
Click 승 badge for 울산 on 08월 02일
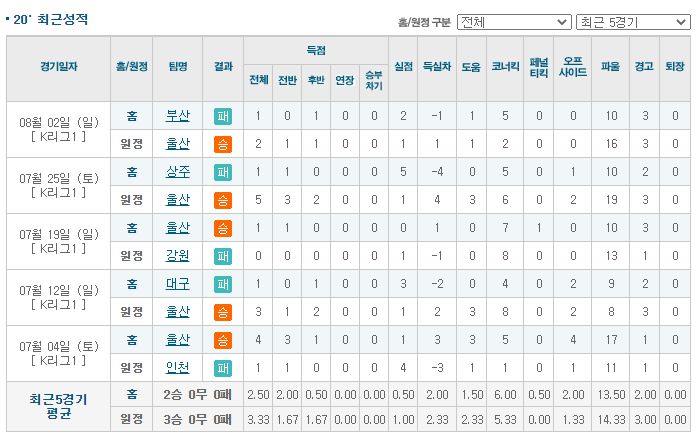point(223,144)
